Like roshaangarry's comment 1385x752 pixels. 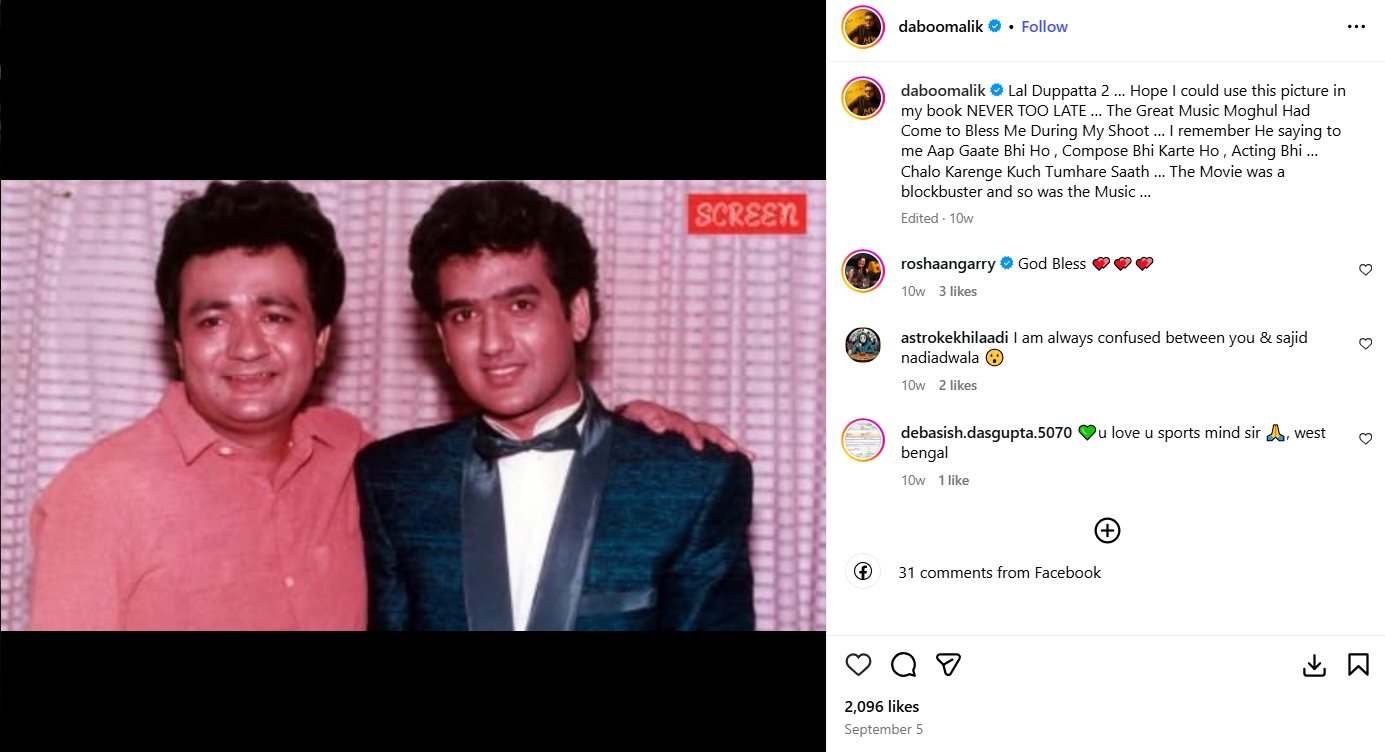point(1365,270)
